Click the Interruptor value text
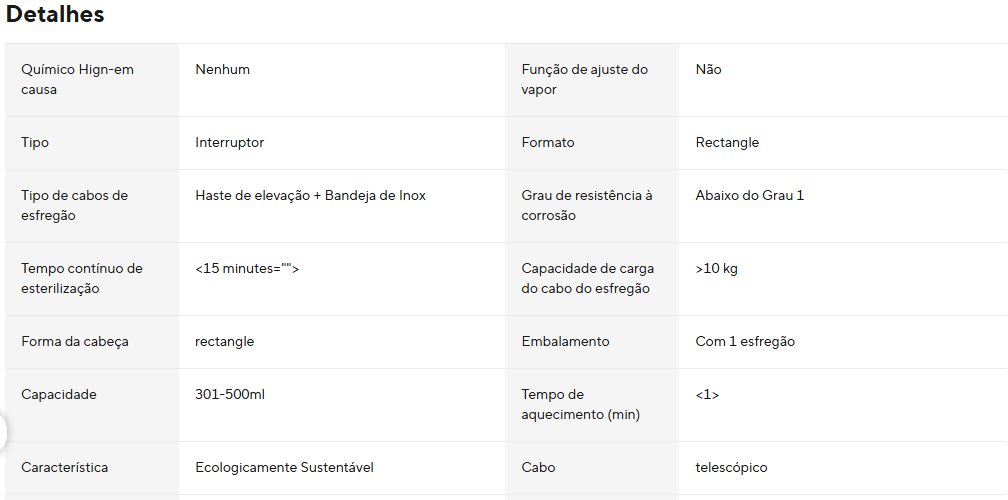Viewport: 1008px width, 500px height. 229,143
